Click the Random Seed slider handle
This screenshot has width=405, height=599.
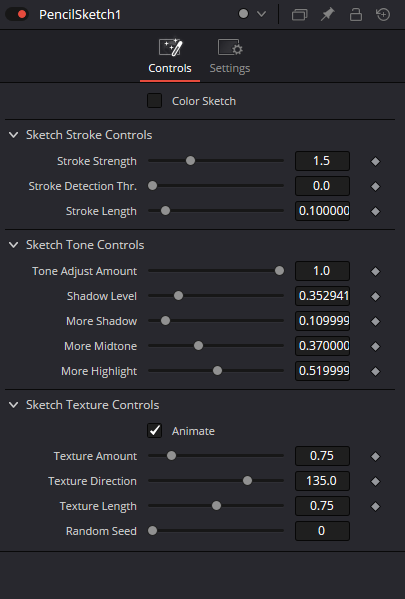pyautogui.click(x=152, y=531)
